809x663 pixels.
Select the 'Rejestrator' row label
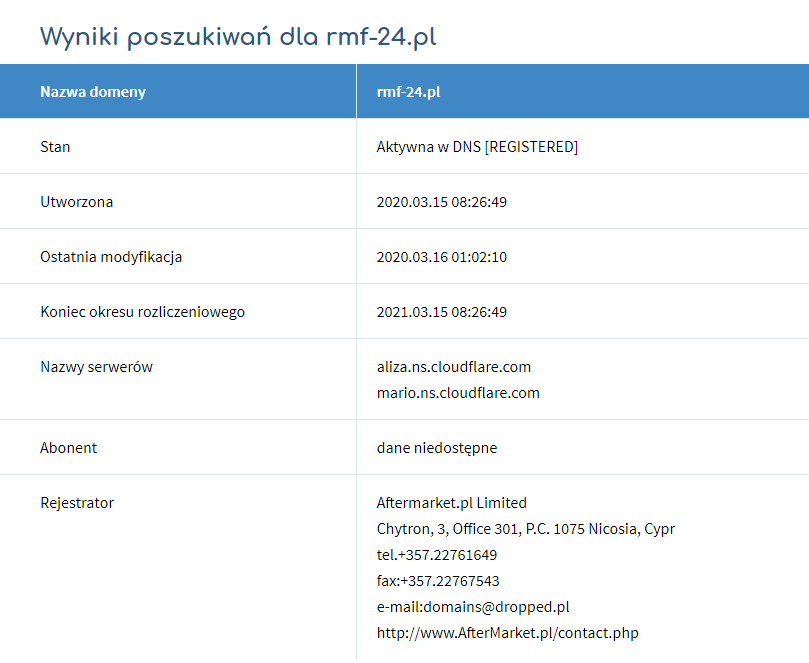(77, 503)
